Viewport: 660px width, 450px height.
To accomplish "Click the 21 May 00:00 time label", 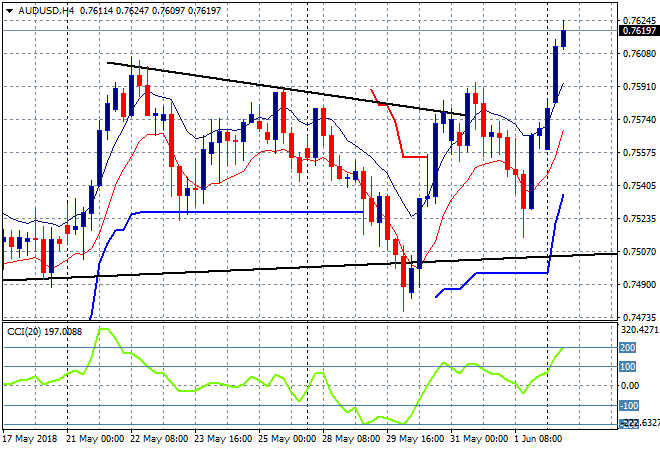I will pyautogui.click(x=95, y=439).
